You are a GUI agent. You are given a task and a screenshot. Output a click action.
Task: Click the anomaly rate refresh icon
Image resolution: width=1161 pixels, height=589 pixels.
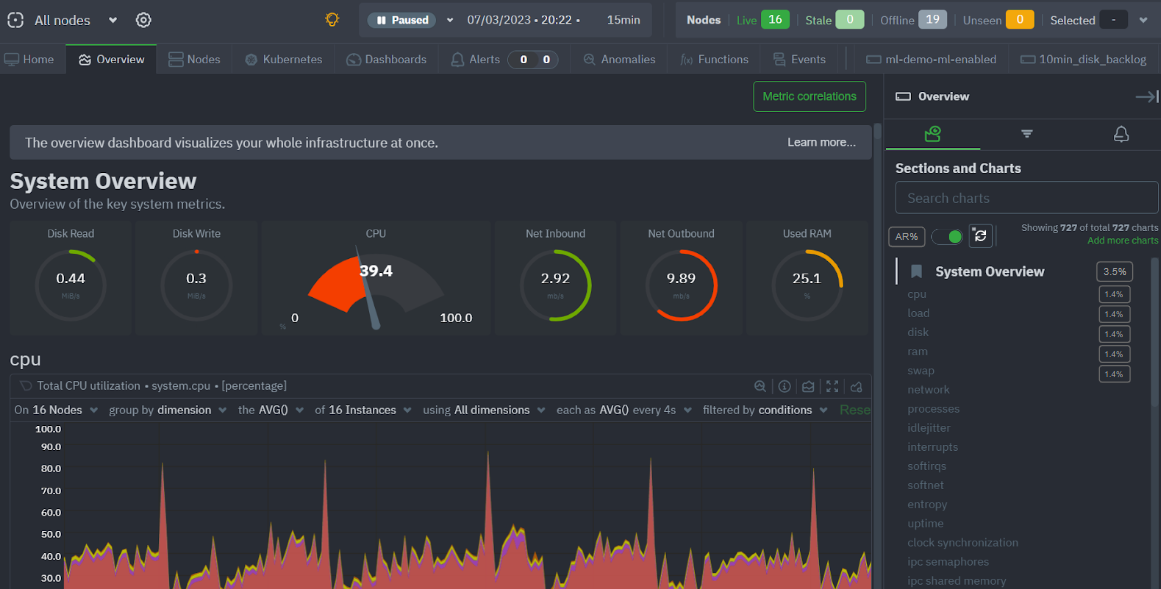pyautogui.click(x=980, y=236)
